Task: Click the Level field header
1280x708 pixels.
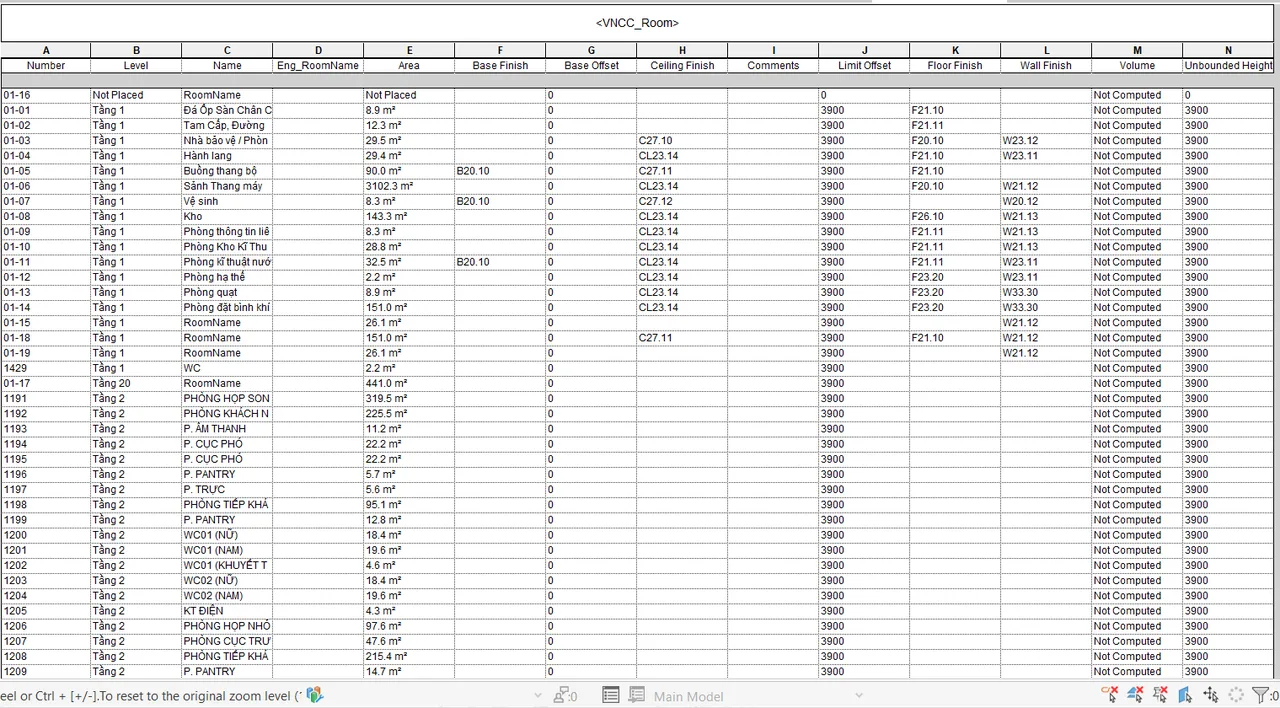Action: 136,65
